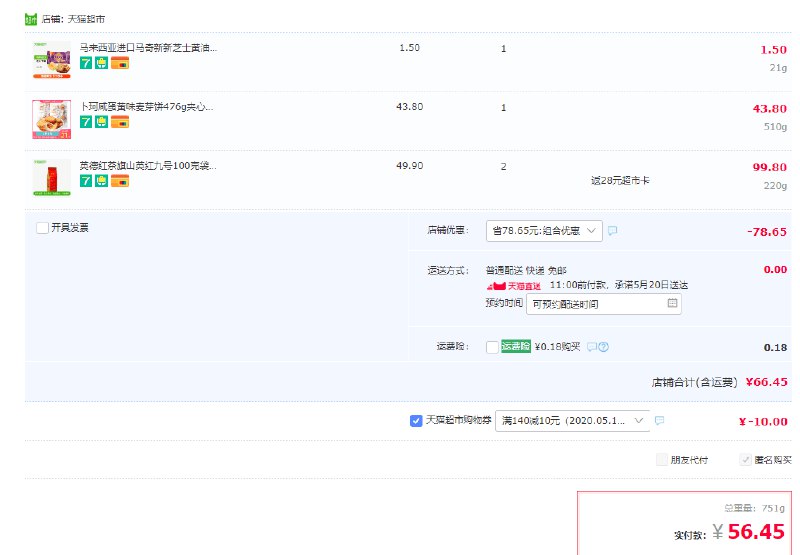Click the green shield icon under the biscuit item

point(102,63)
